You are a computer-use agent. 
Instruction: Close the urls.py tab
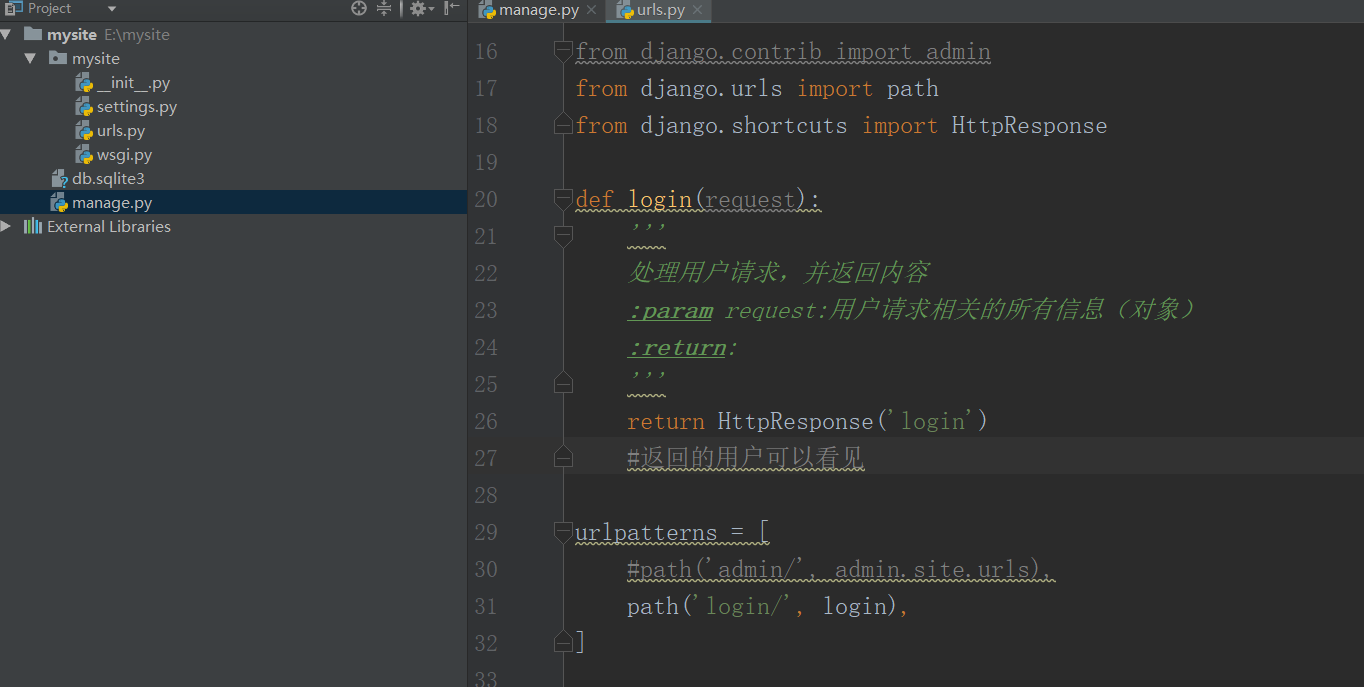click(x=697, y=10)
